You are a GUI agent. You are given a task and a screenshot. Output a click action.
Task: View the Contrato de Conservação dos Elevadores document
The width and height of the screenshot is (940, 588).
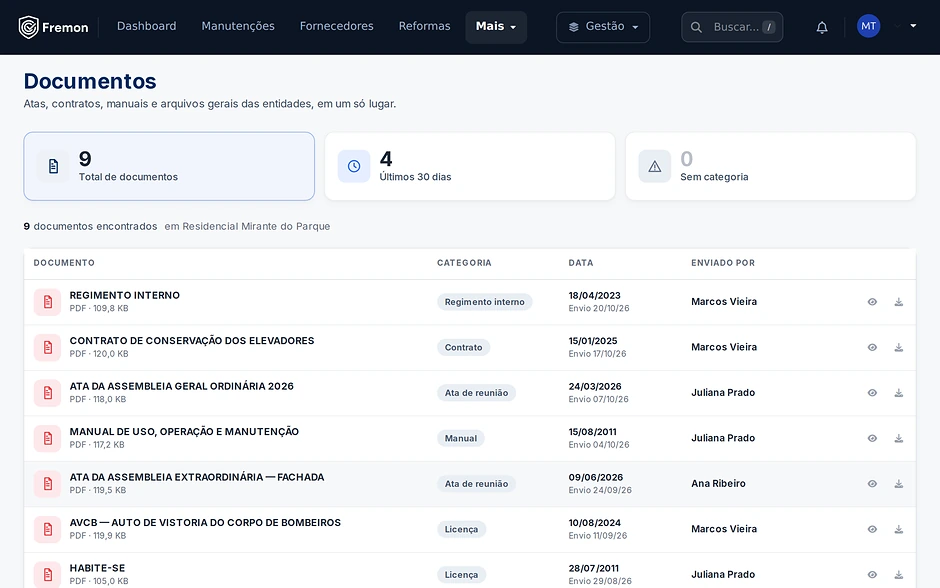point(872,348)
